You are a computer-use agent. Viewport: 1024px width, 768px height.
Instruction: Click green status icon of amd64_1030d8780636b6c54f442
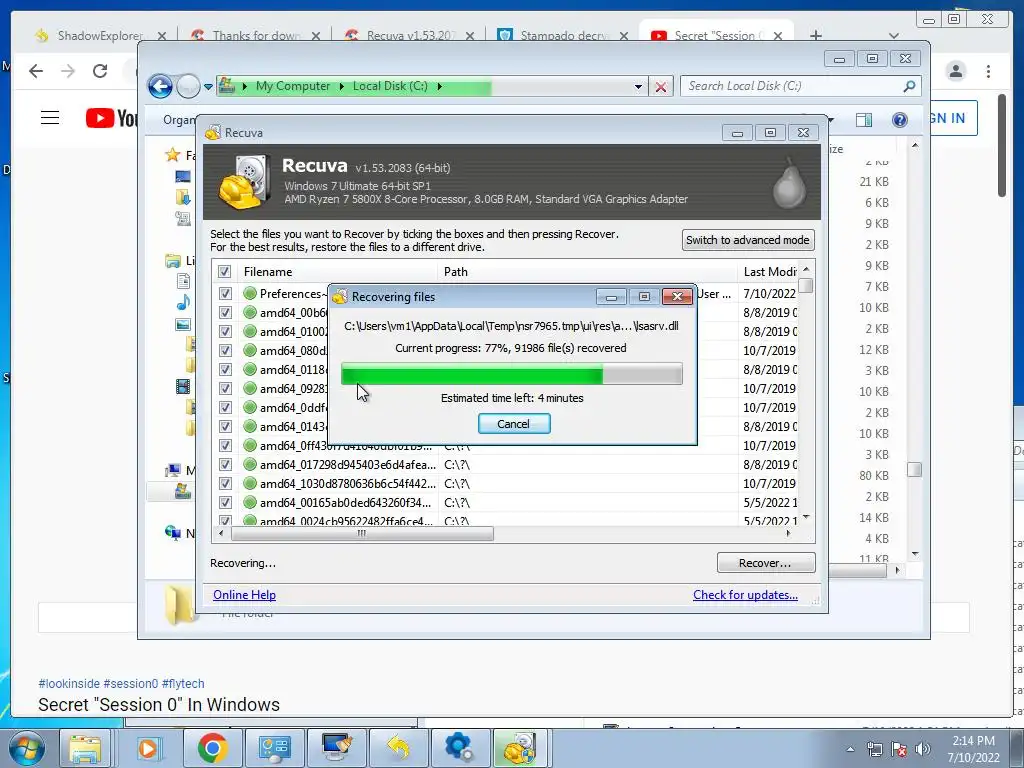(x=249, y=483)
